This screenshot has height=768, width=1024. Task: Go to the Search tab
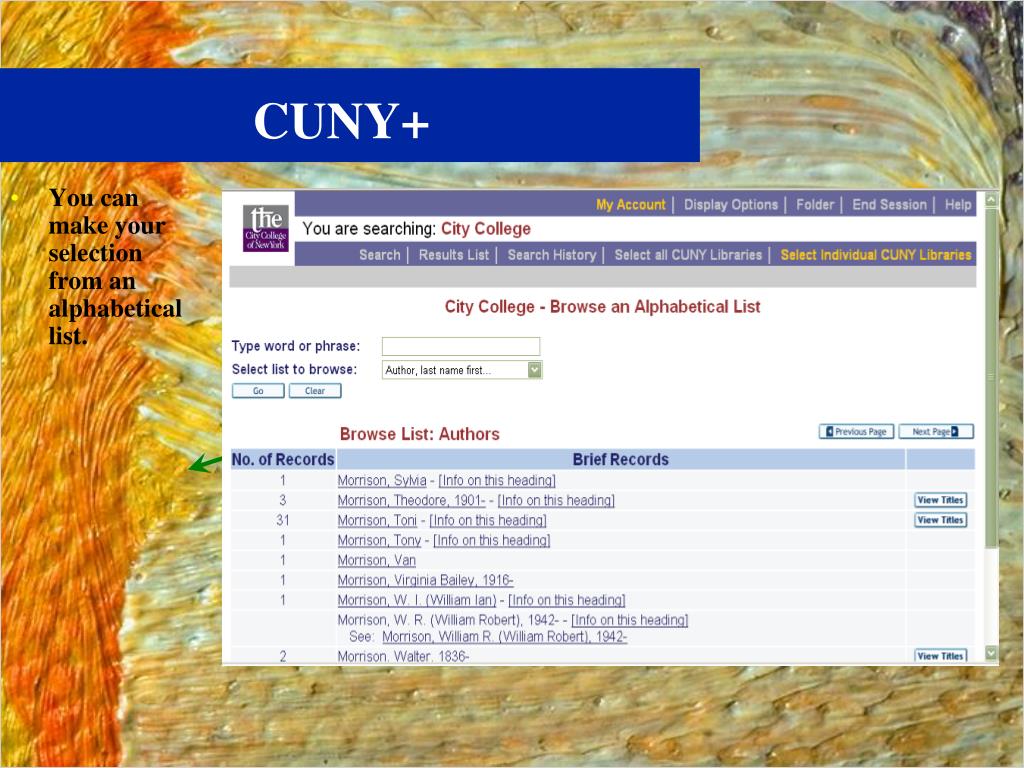[x=379, y=255]
